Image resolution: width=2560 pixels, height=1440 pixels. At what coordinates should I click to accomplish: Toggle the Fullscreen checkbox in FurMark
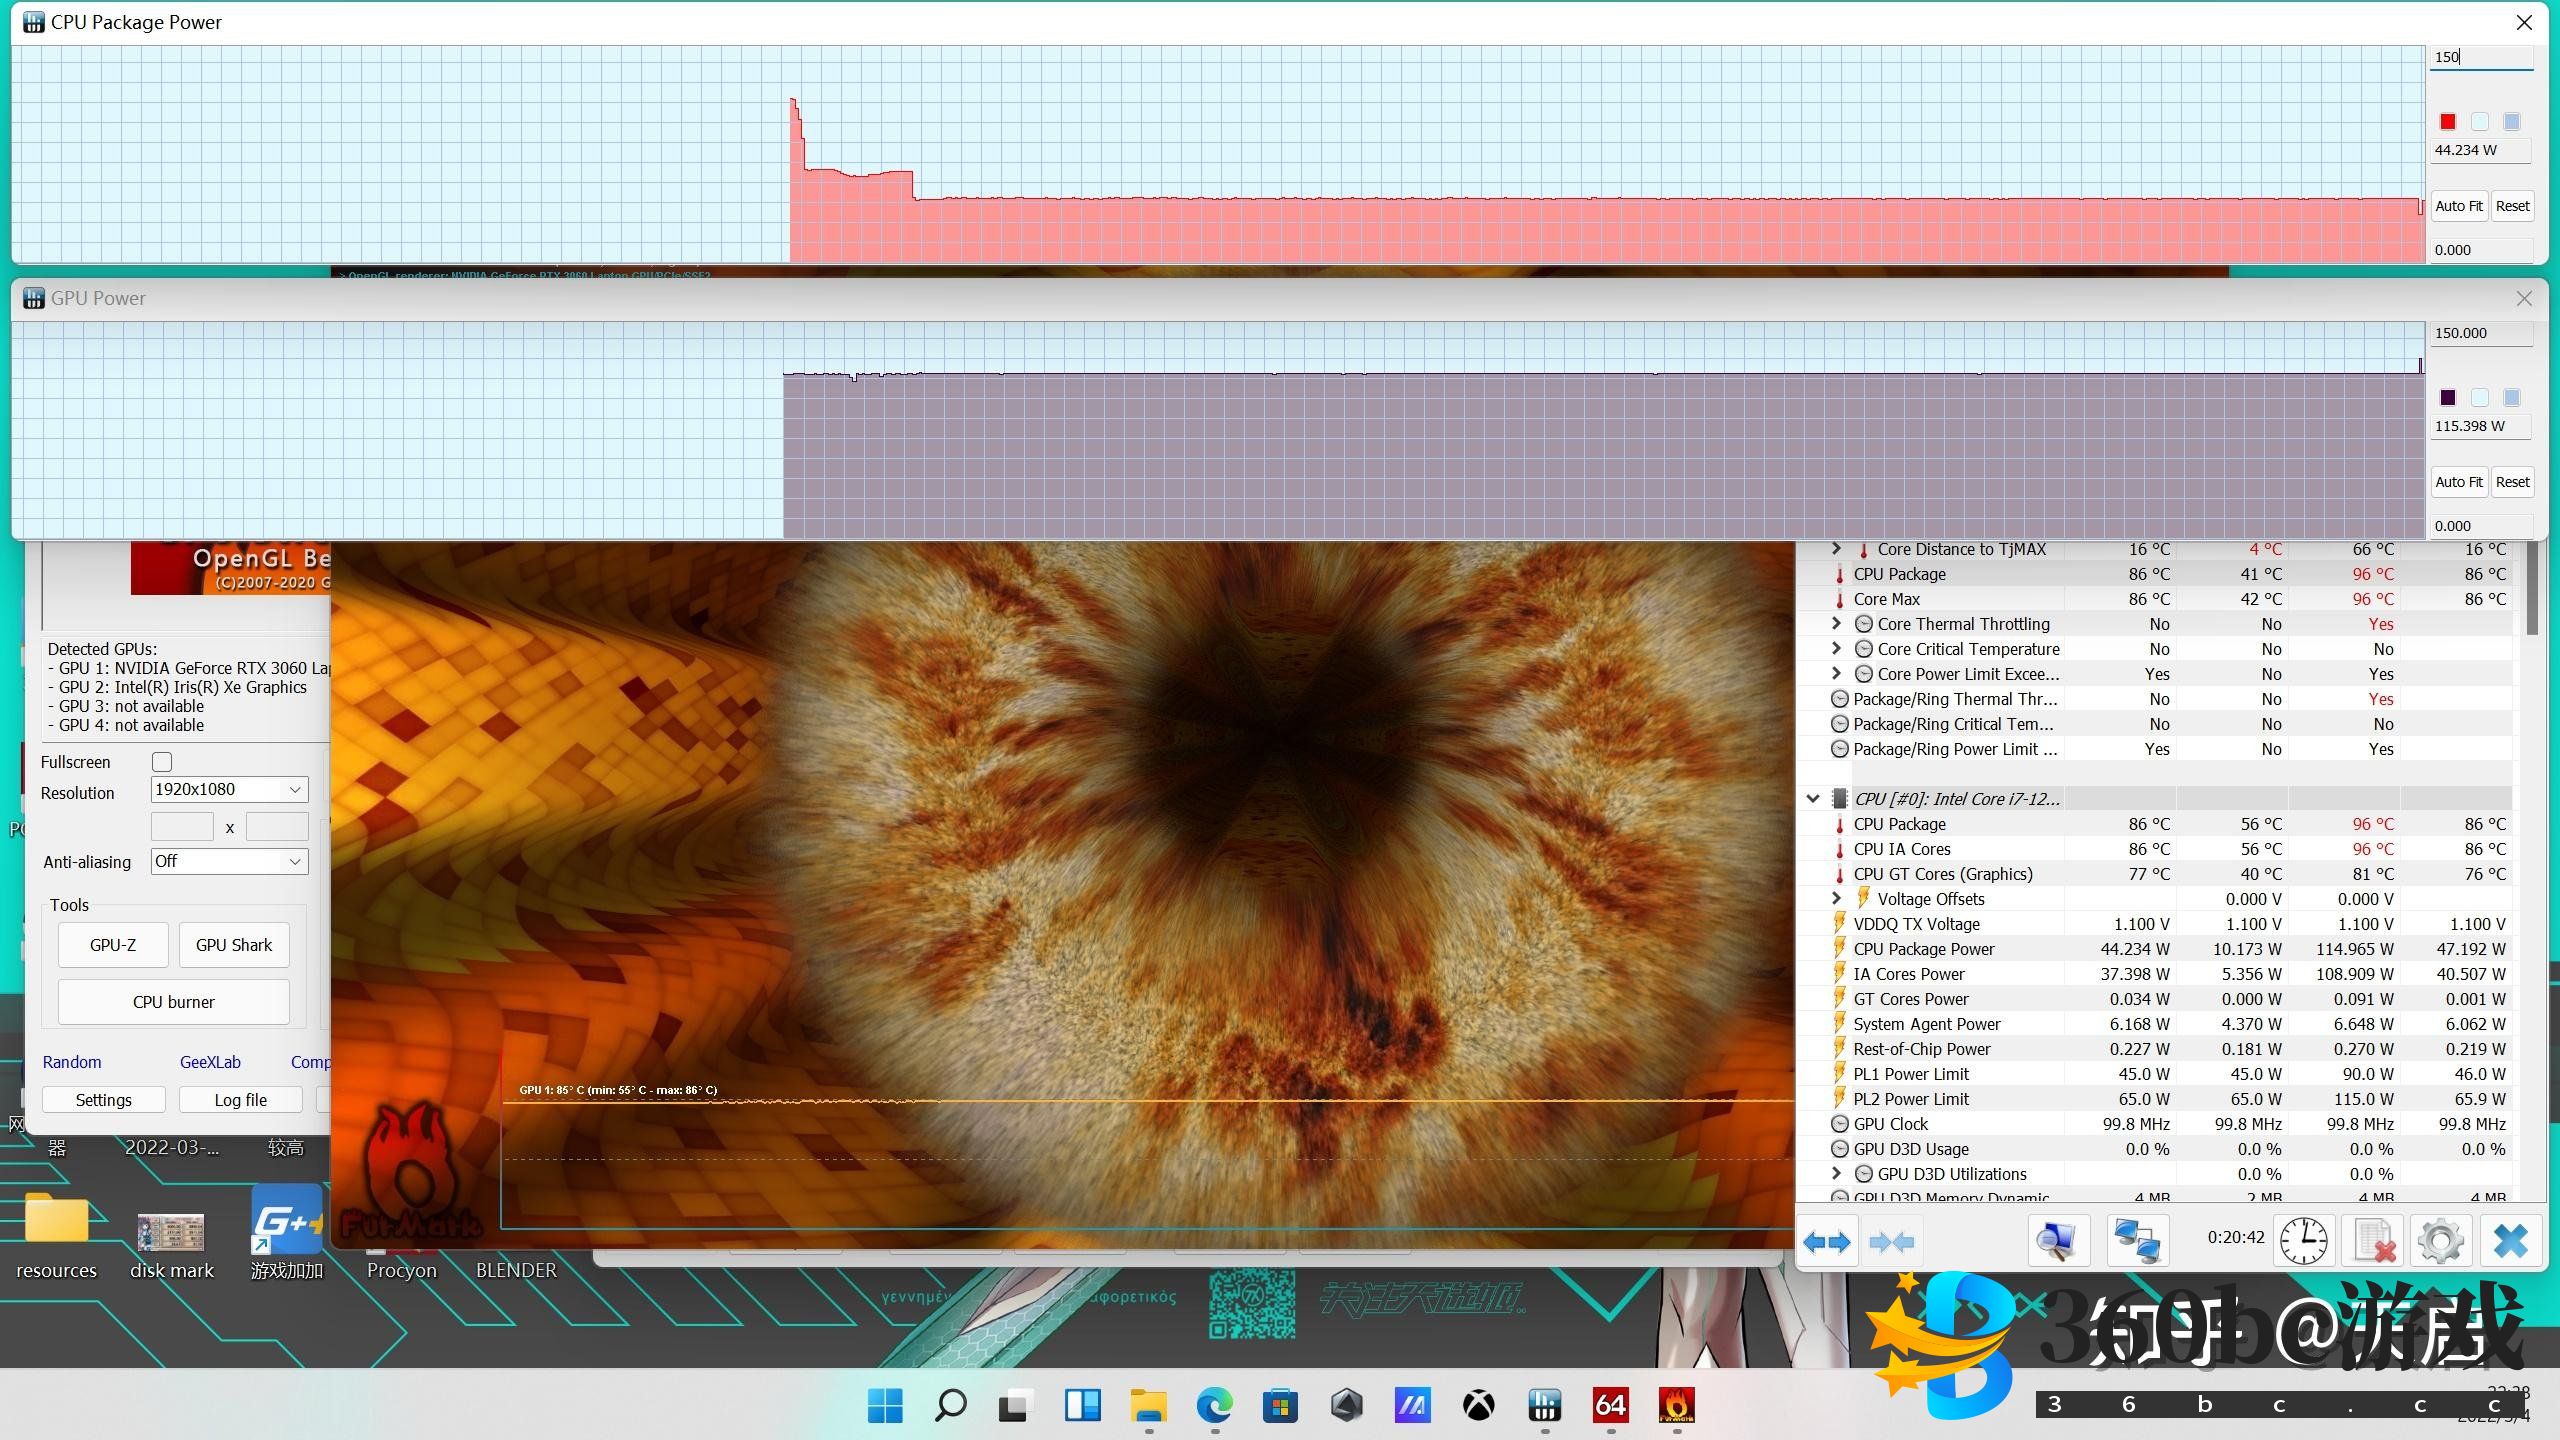click(x=162, y=762)
